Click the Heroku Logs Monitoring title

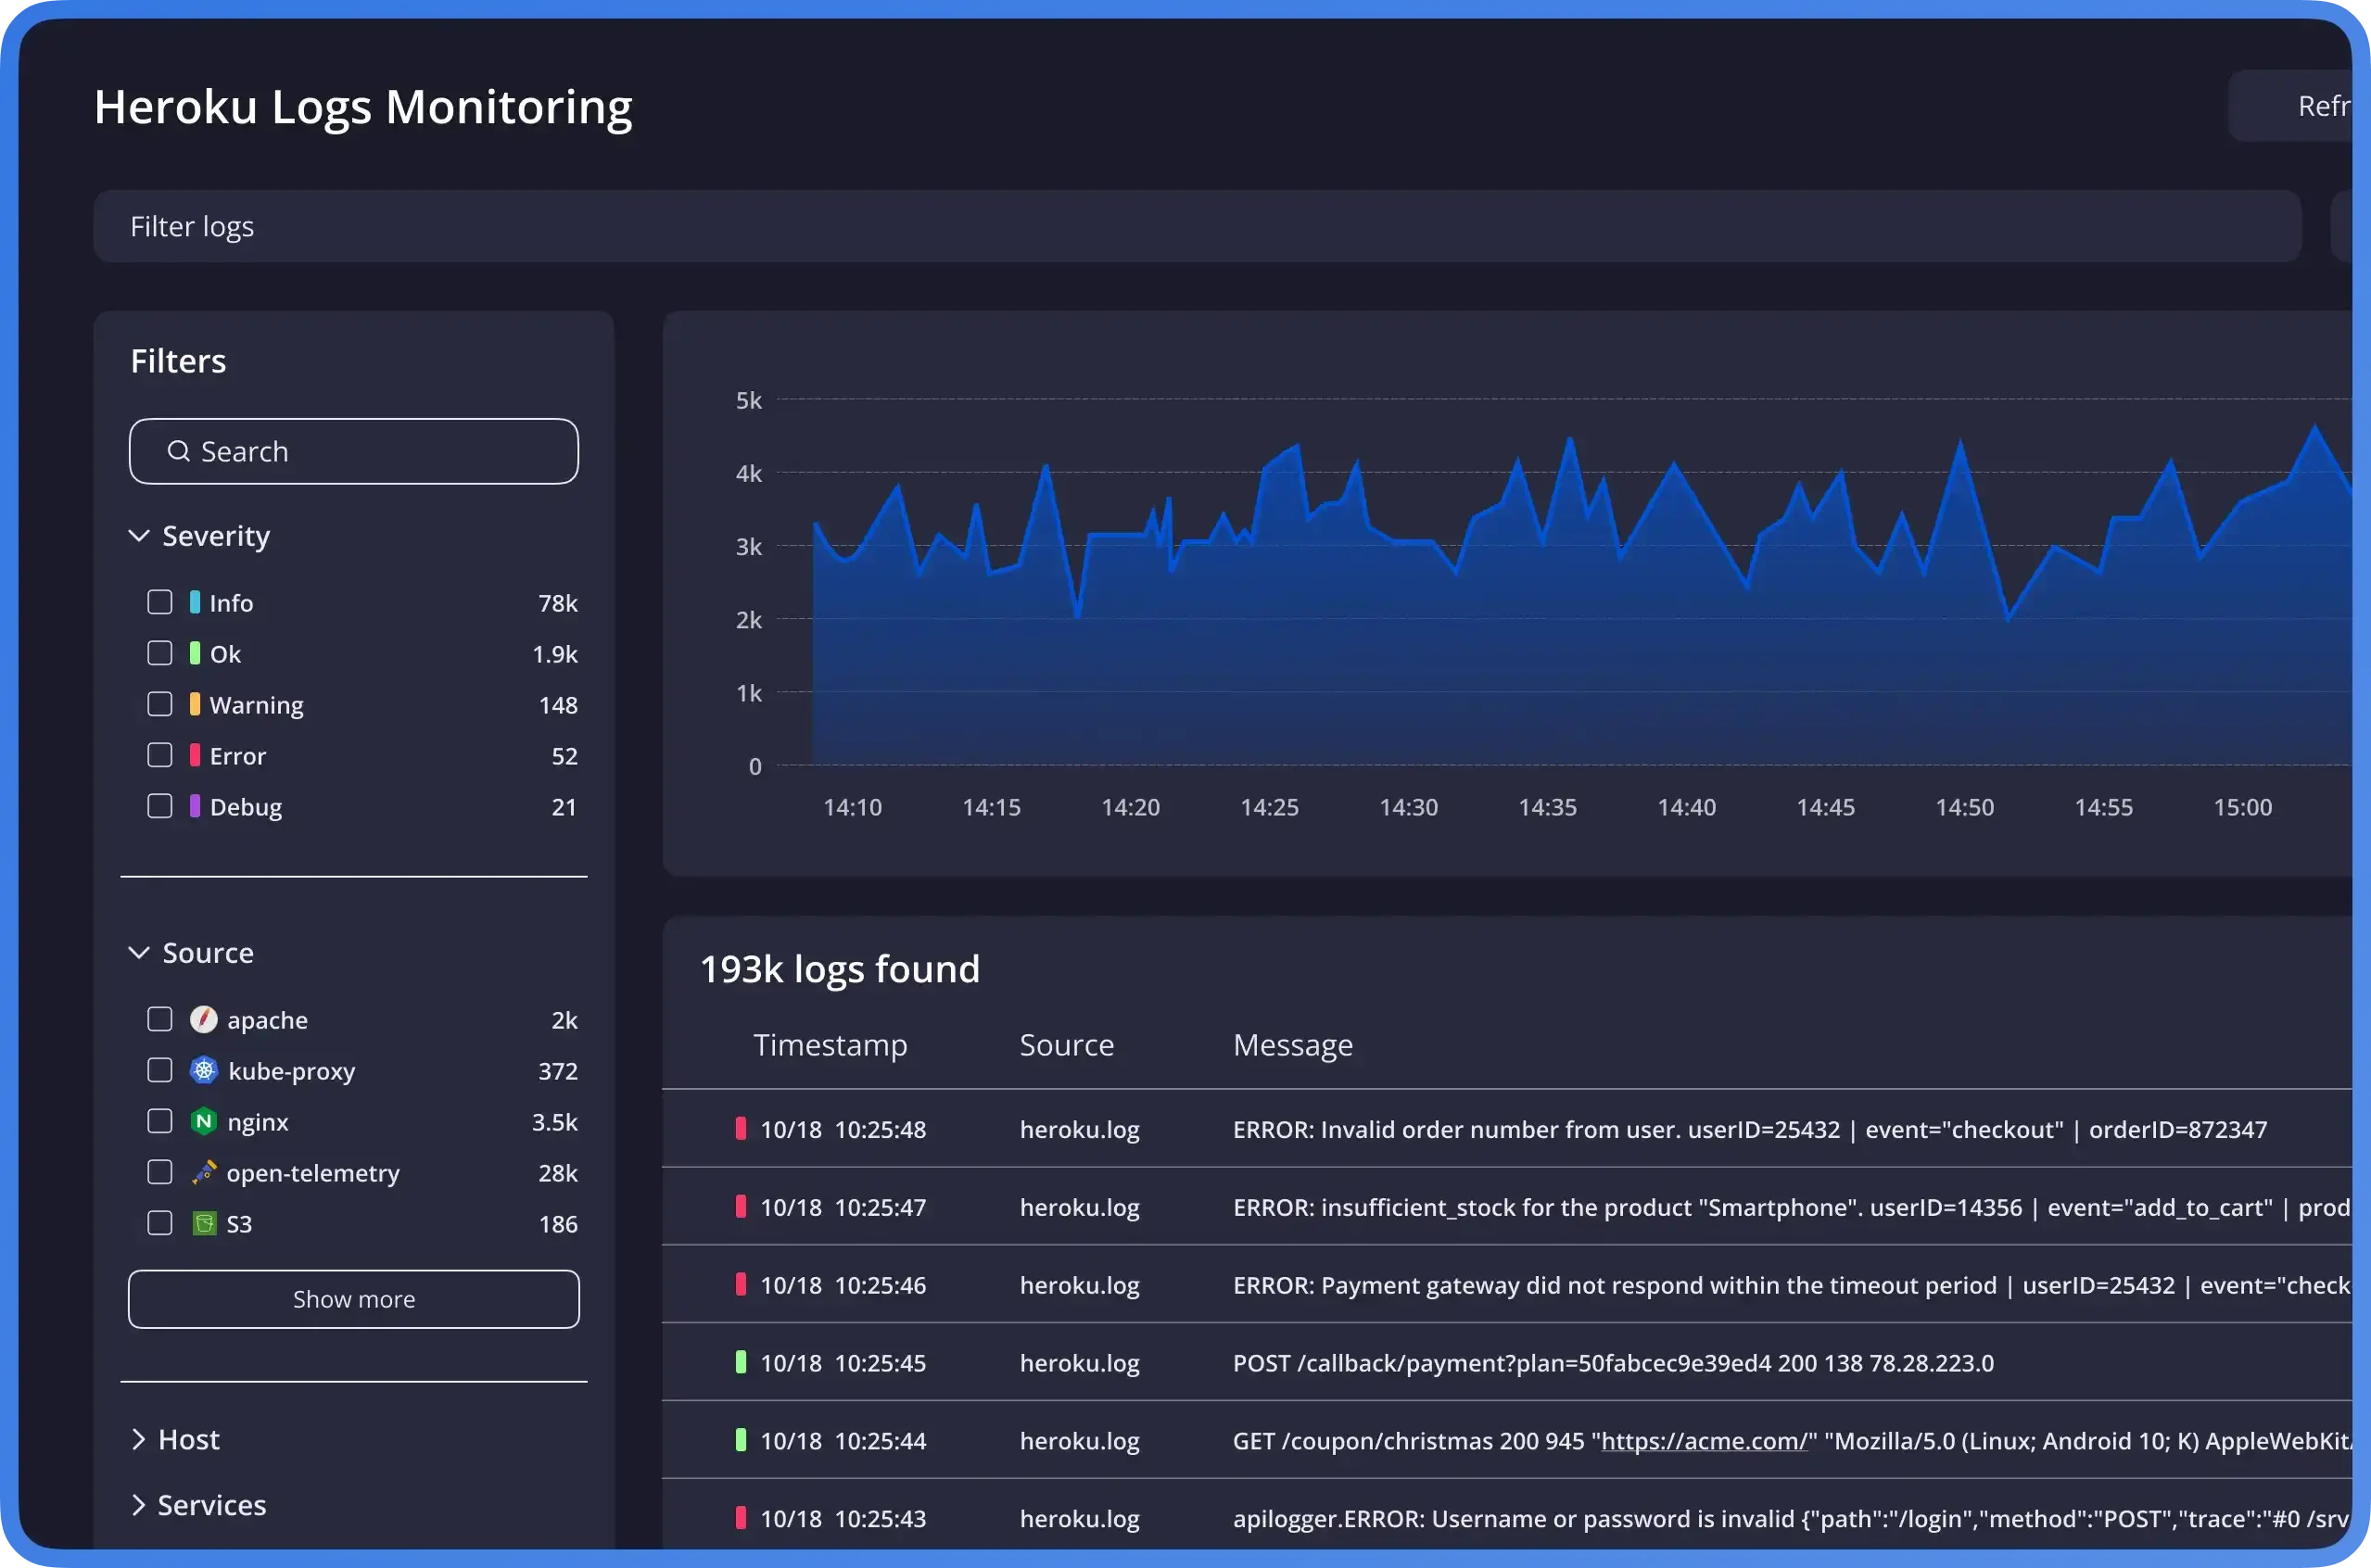coord(363,107)
